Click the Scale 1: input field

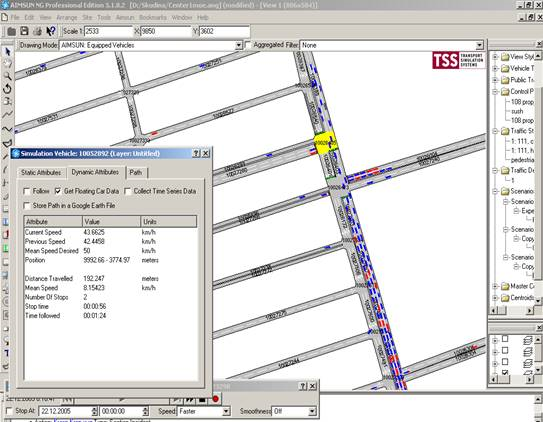click(108, 31)
